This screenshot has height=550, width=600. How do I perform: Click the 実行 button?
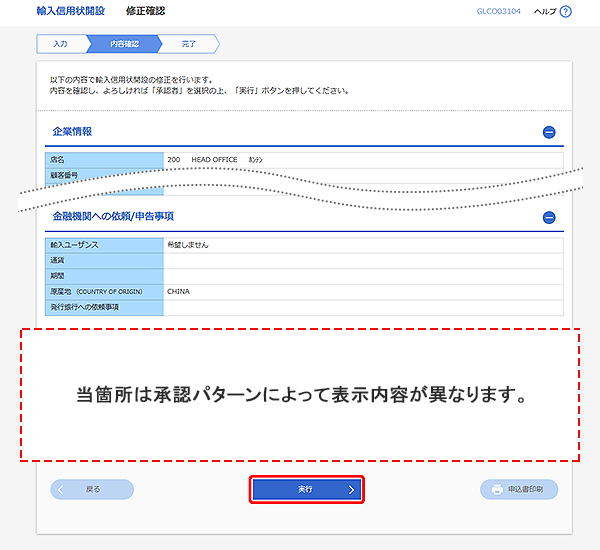point(307,490)
